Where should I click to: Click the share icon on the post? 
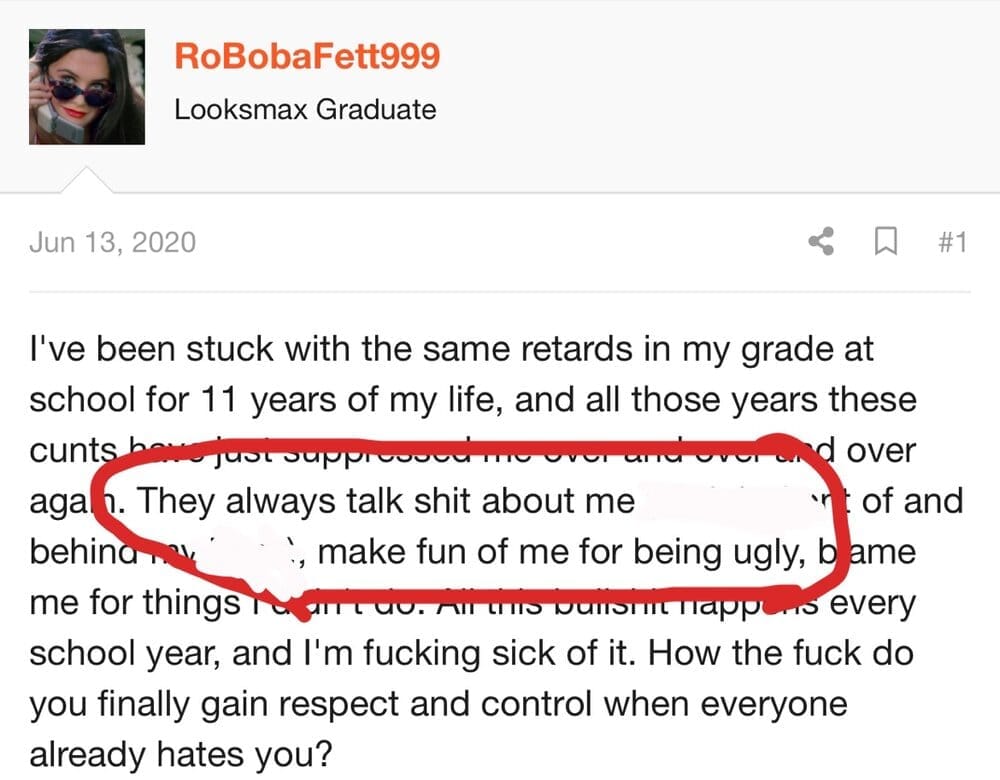click(822, 242)
